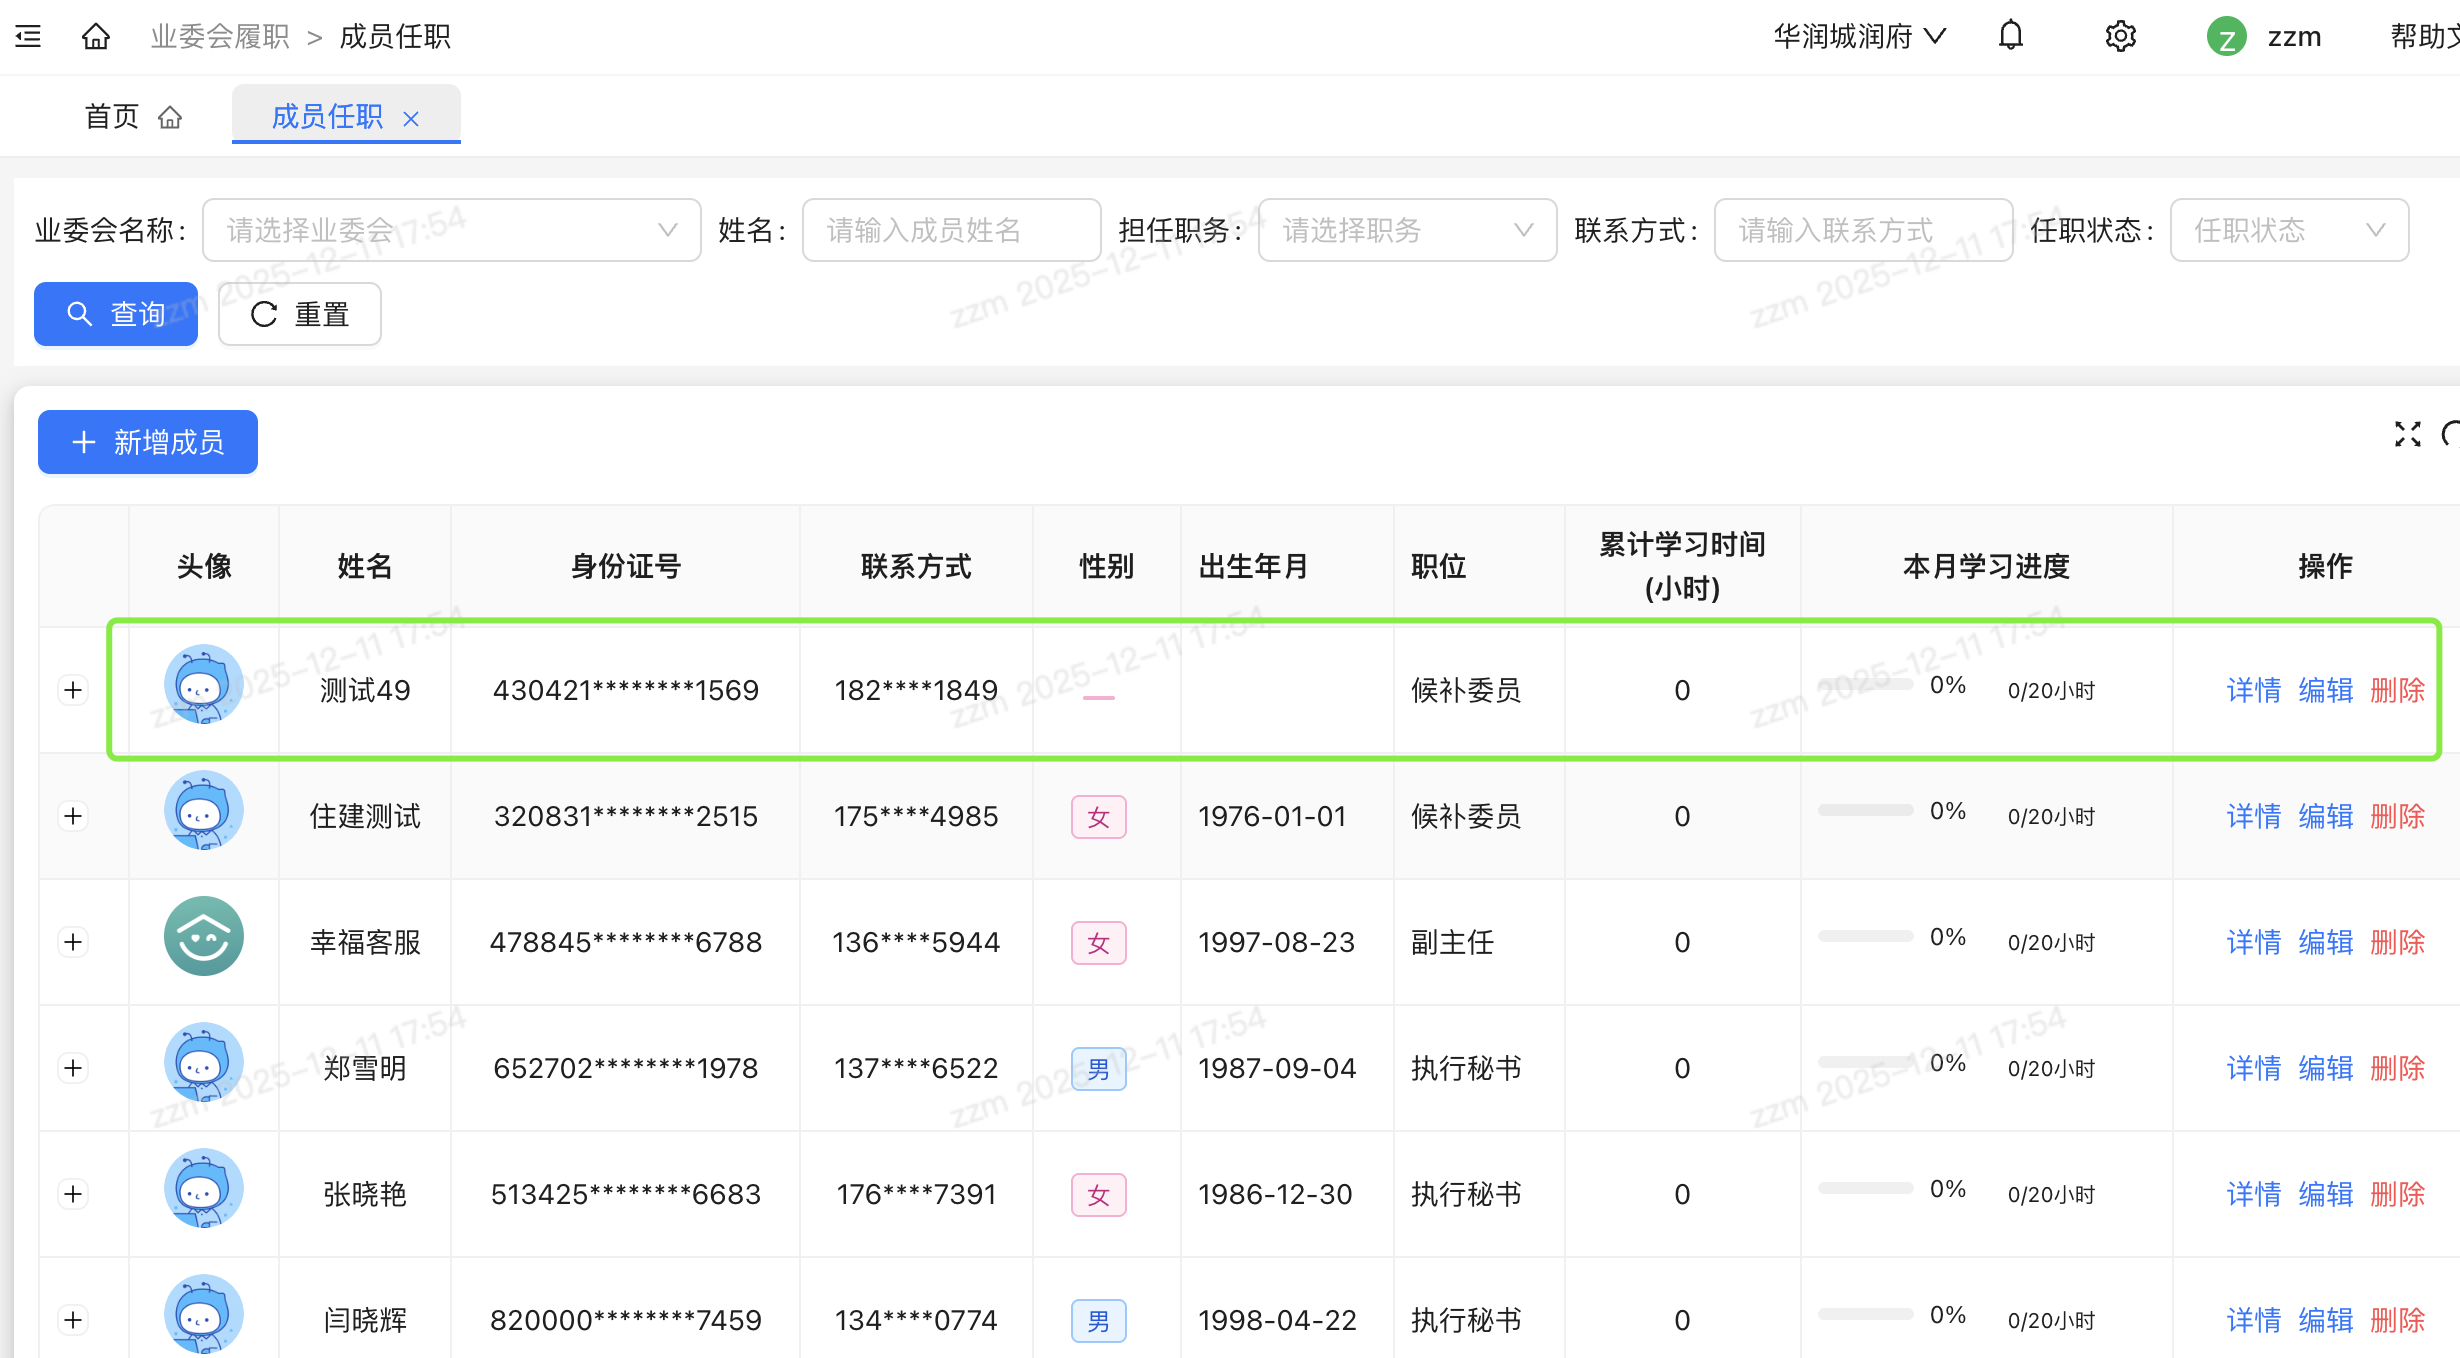The width and height of the screenshot is (2460, 1358).
Task: Focus the 姓名 input field
Action: click(x=950, y=231)
